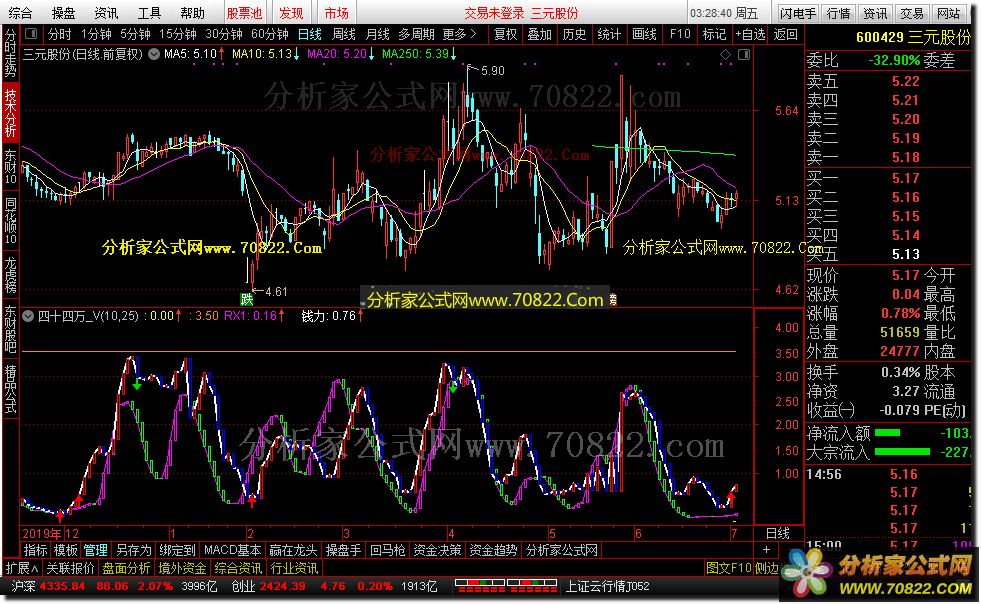Open the 股票池 section
981x604 pixels.
click(x=244, y=13)
